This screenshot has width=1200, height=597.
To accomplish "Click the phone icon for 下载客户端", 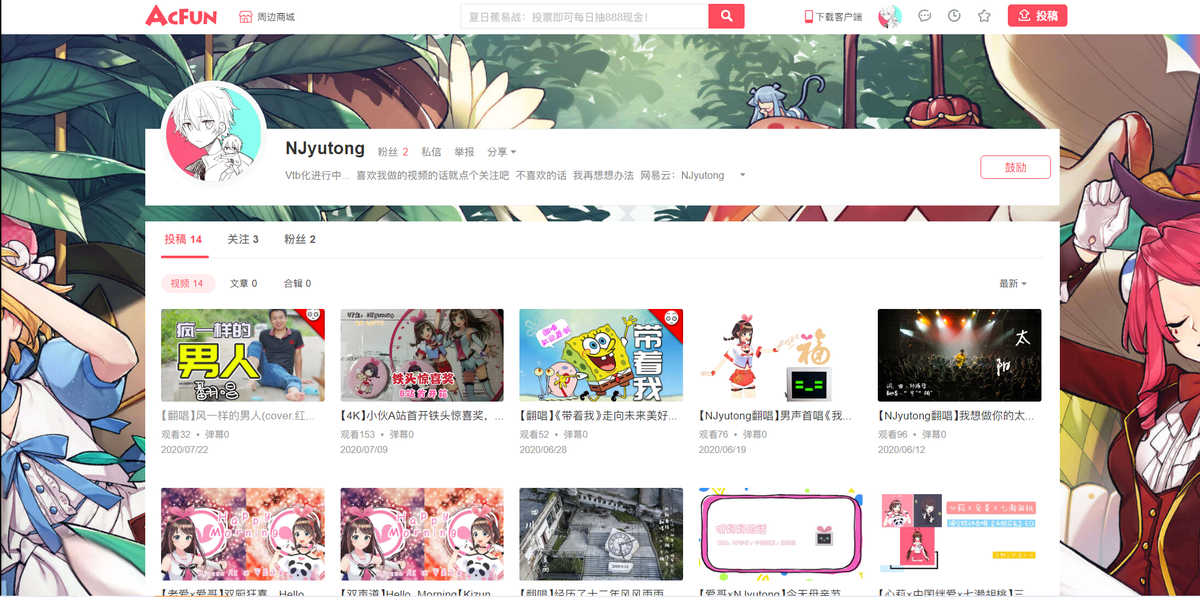I will coord(809,16).
